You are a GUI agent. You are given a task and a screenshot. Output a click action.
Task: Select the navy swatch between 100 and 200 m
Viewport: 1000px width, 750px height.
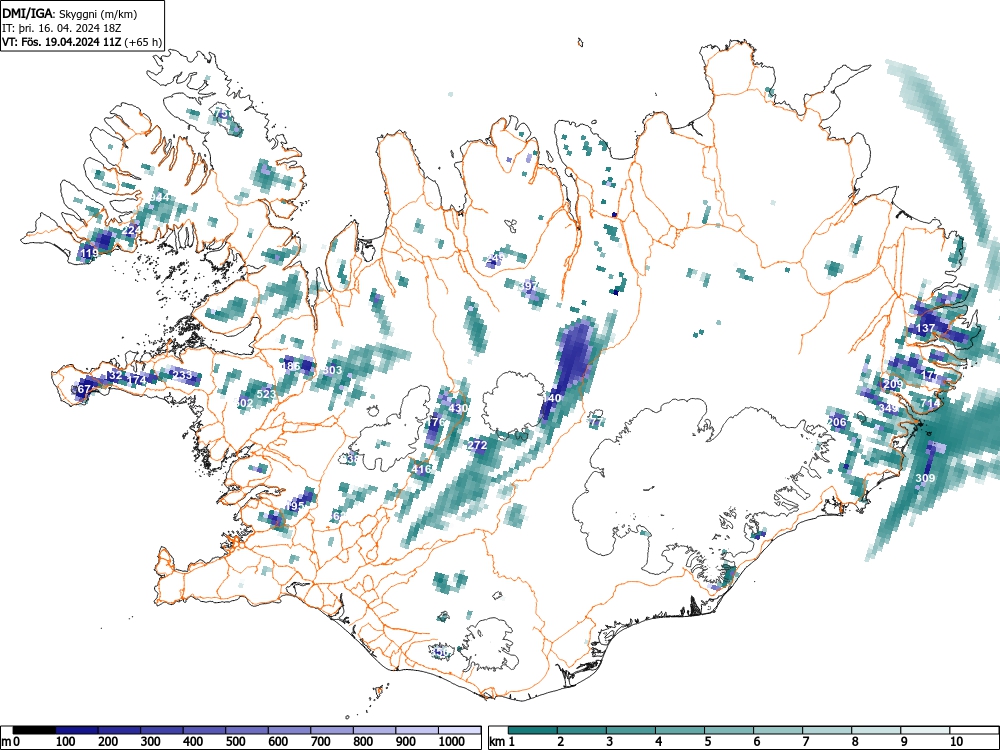click(x=77, y=730)
